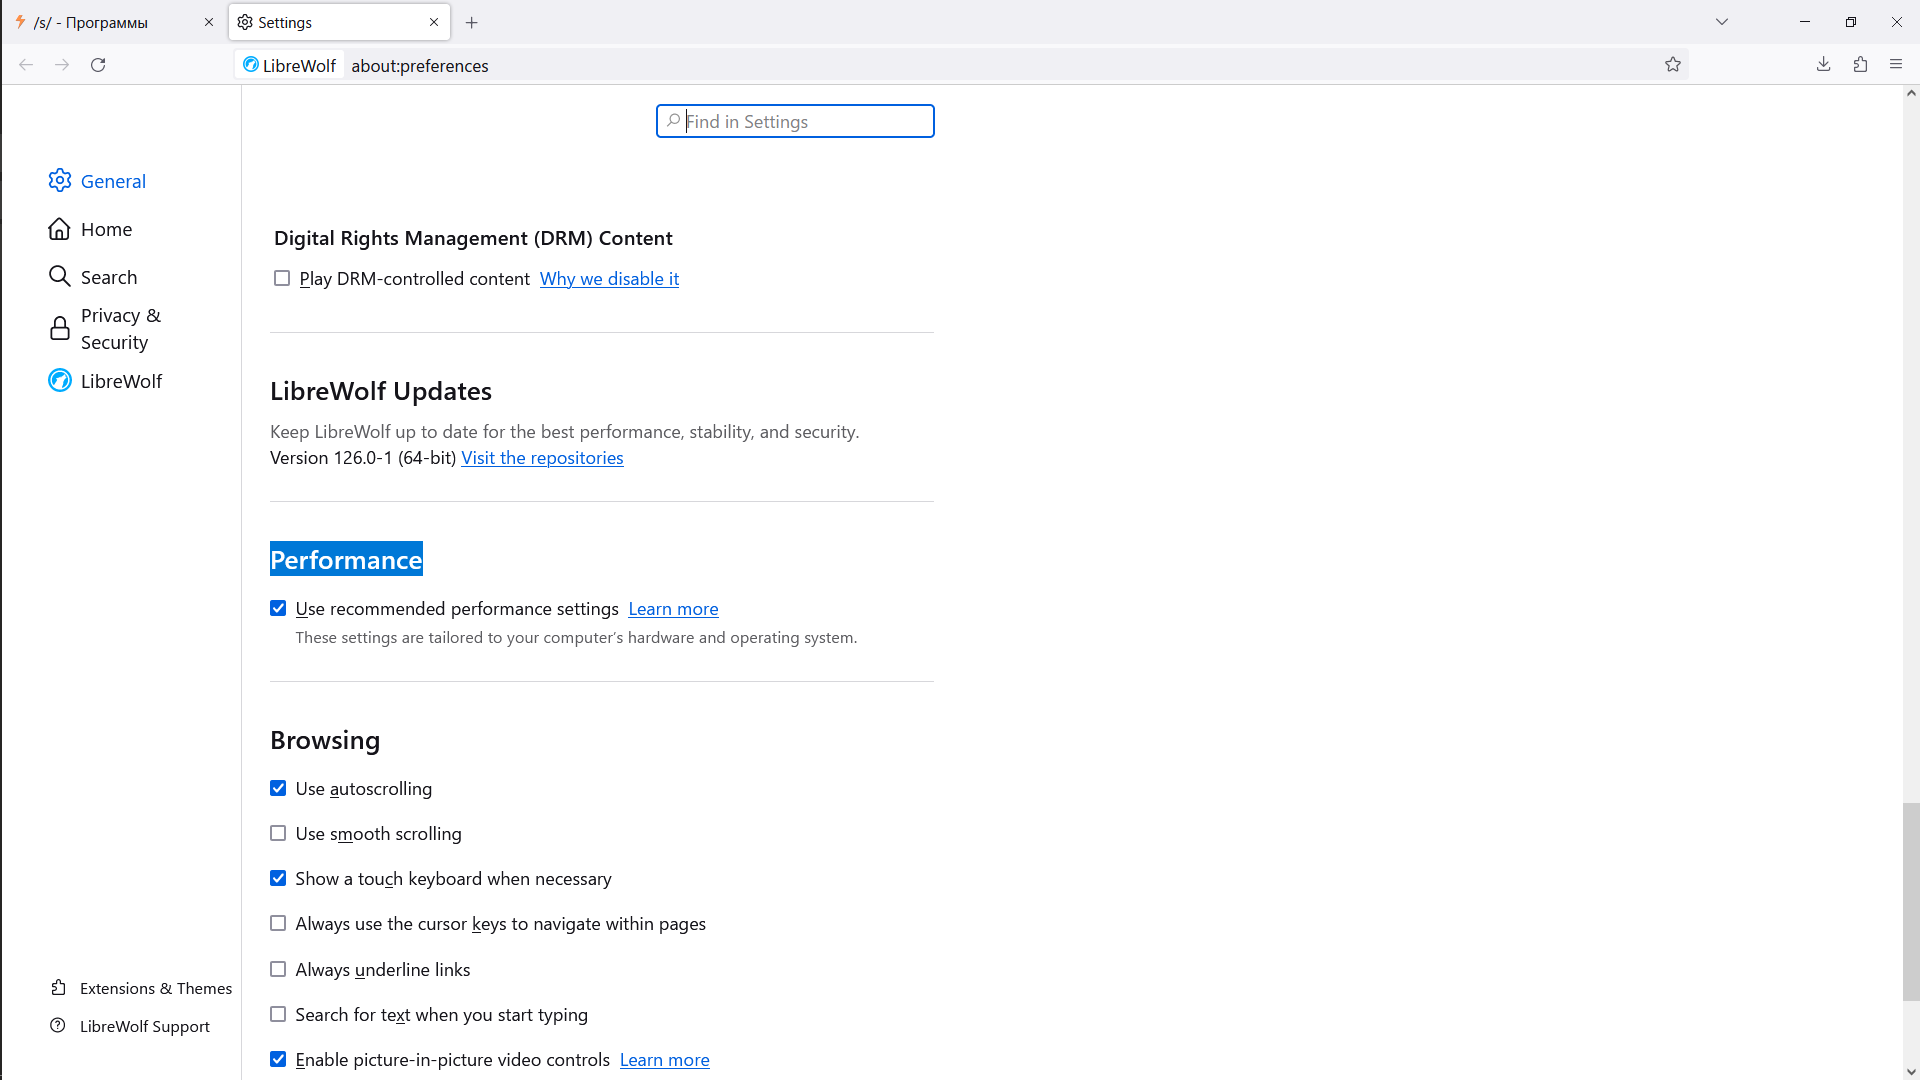This screenshot has width=1920, height=1080.
Task: Open a new tab with plus
Action: click(x=472, y=22)
